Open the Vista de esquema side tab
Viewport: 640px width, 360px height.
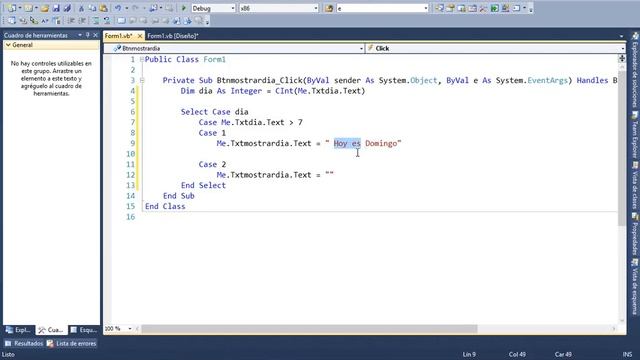pos(635,287)
